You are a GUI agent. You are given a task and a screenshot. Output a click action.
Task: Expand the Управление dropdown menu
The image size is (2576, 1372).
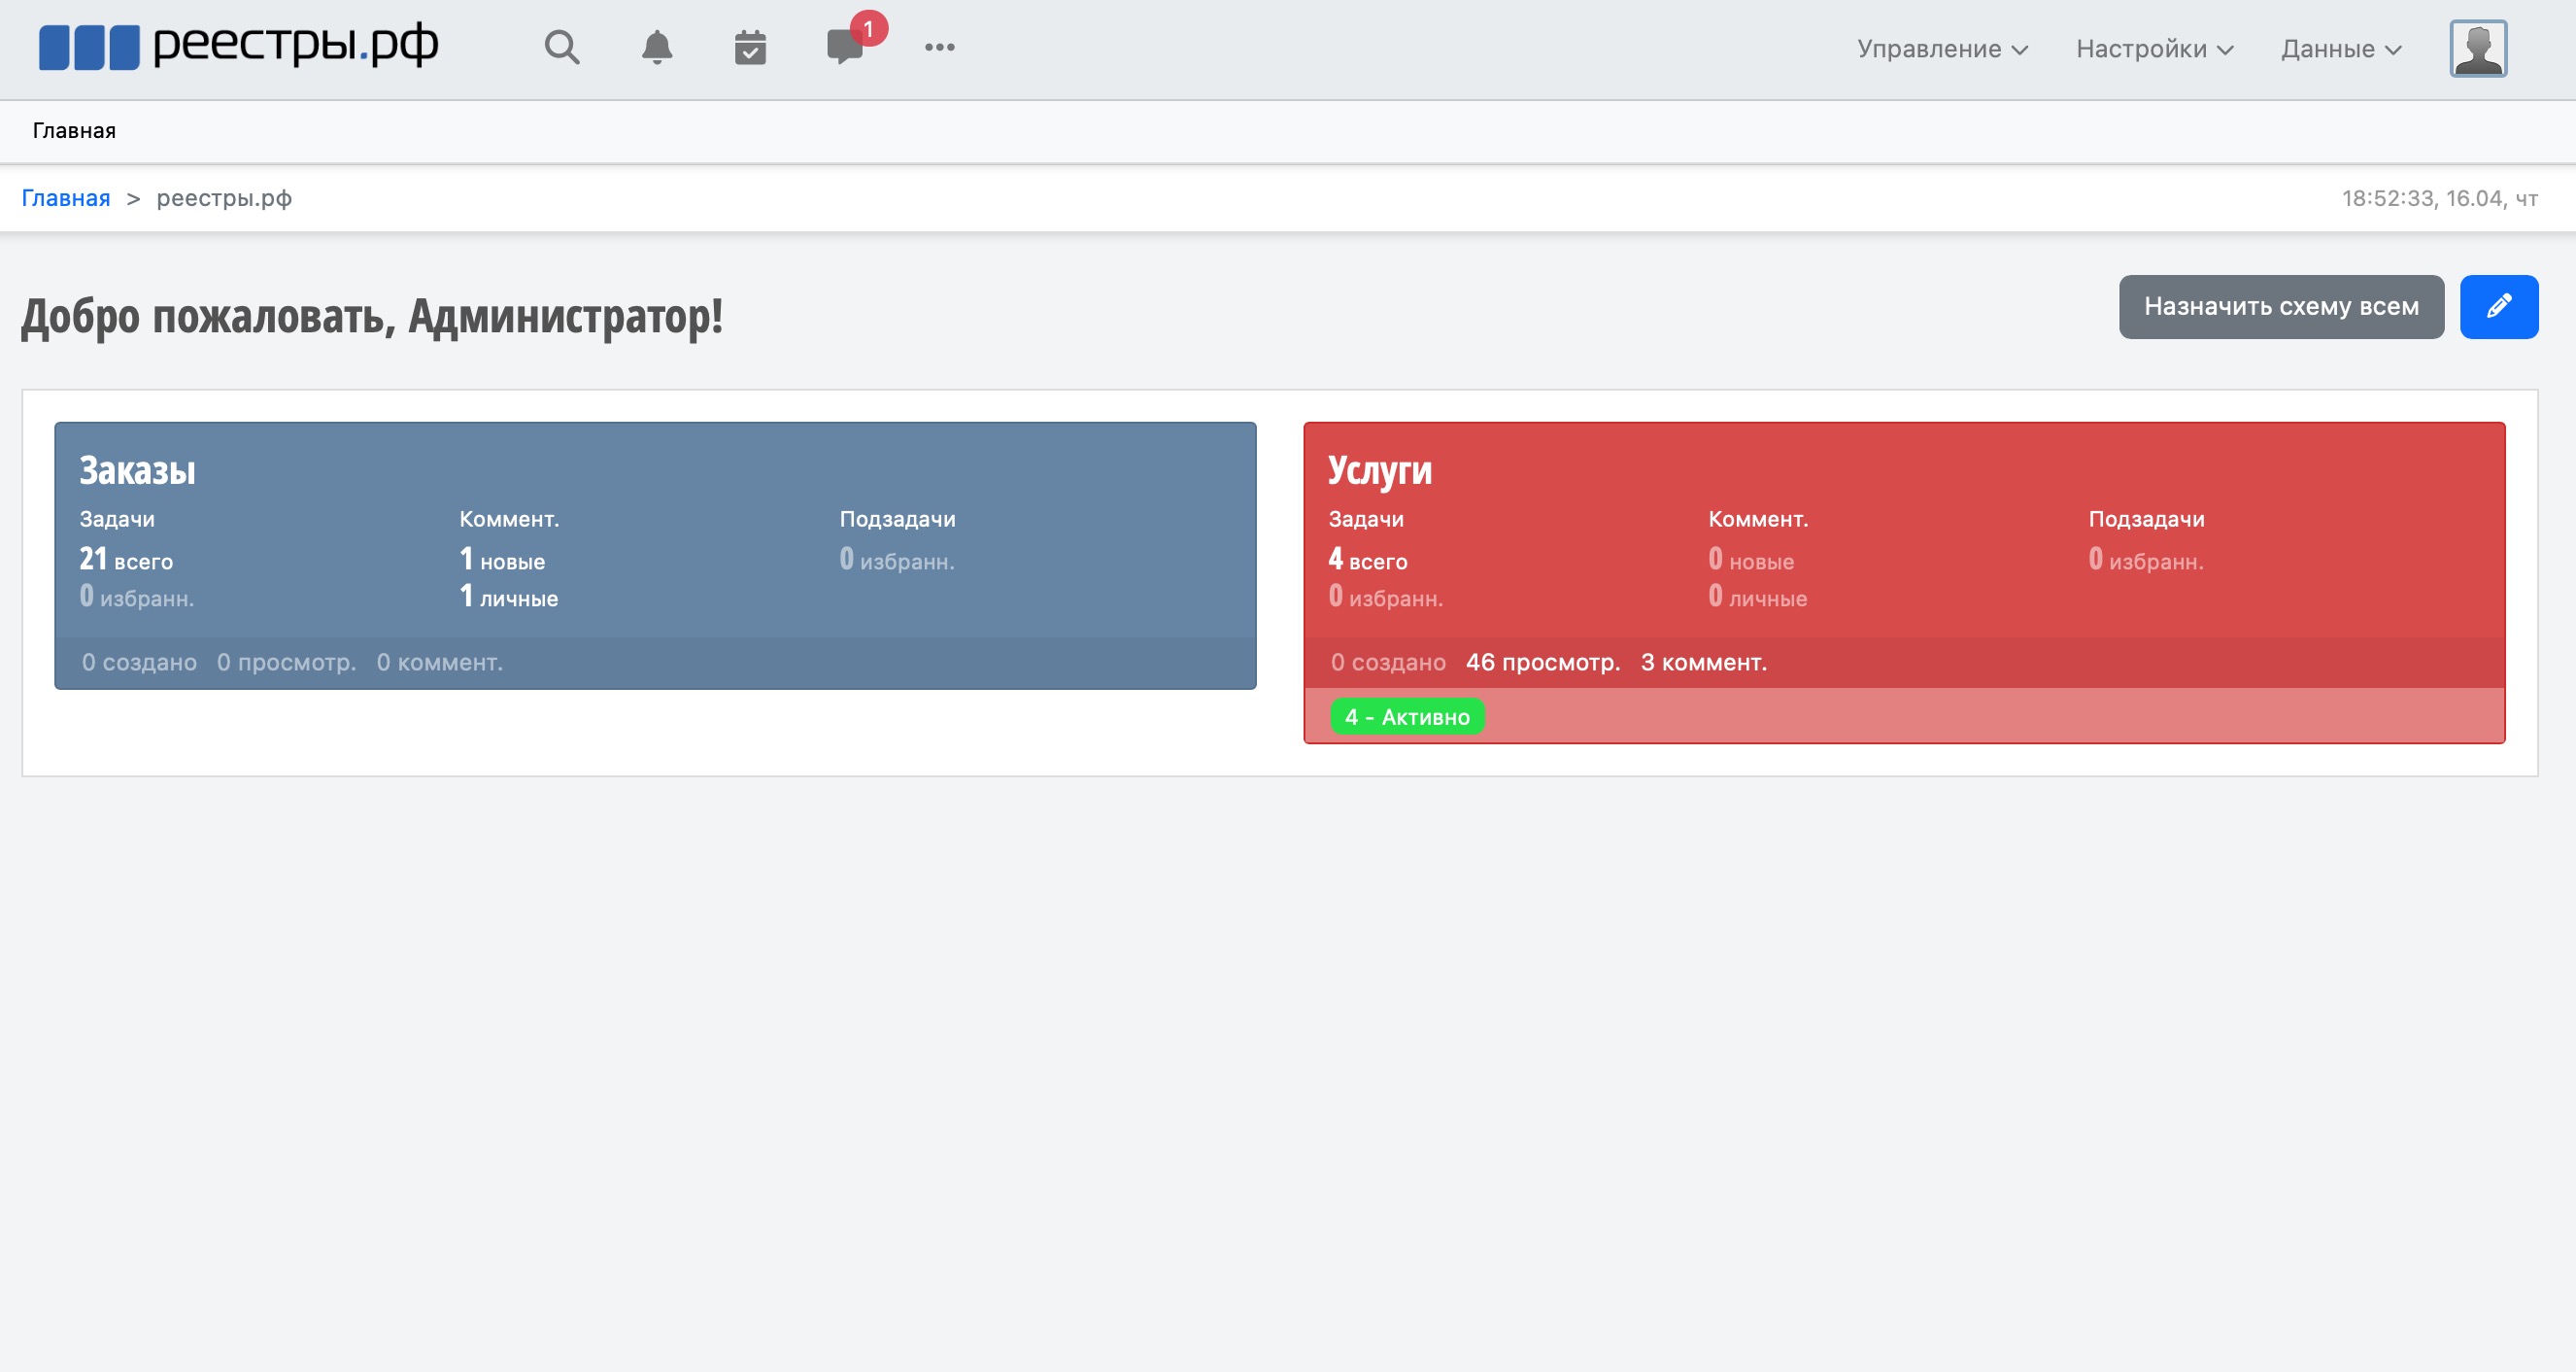click(x=1942, y=49)
